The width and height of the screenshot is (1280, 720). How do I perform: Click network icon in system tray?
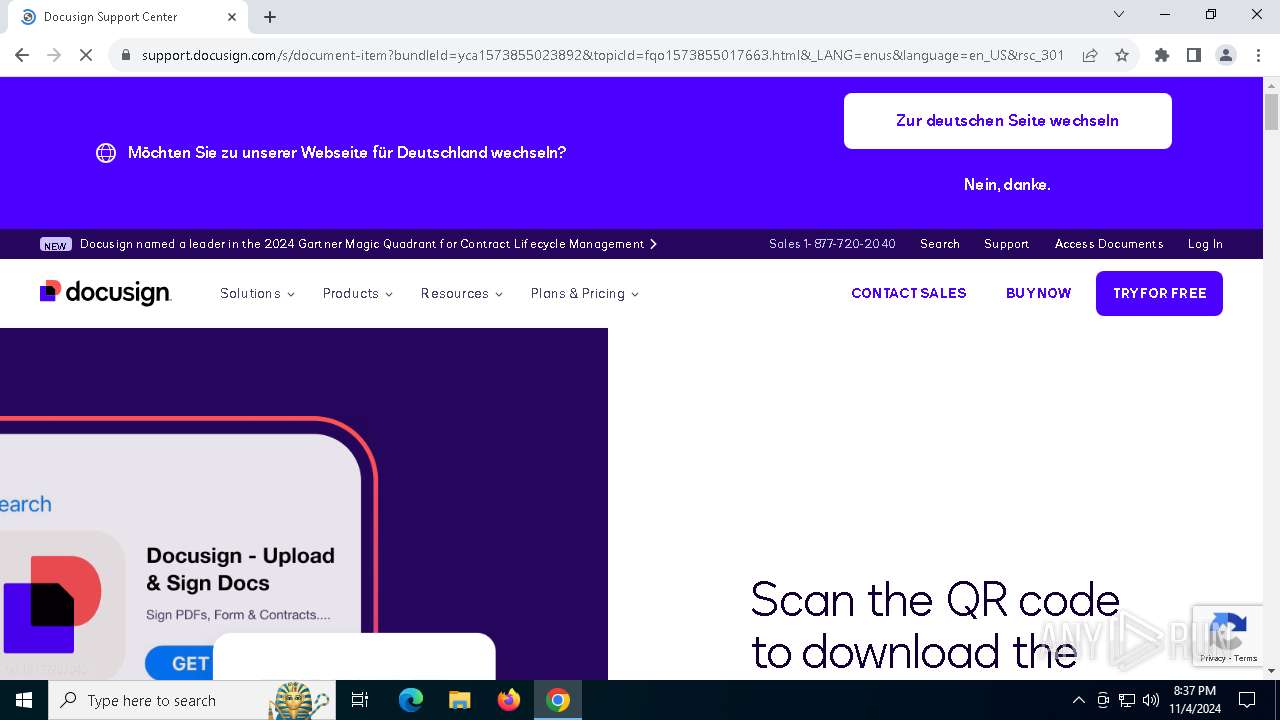point(1127,700)
